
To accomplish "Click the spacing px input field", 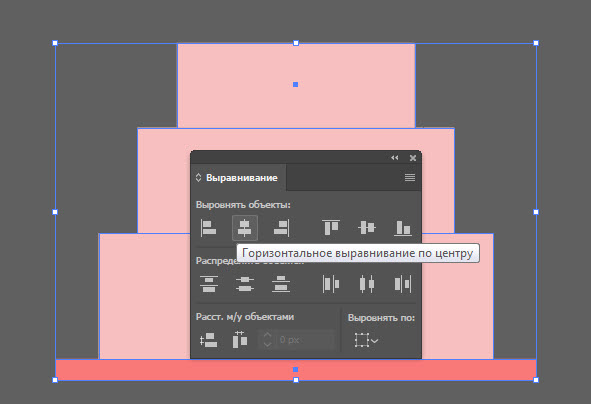I will click(x=305, y=340).
